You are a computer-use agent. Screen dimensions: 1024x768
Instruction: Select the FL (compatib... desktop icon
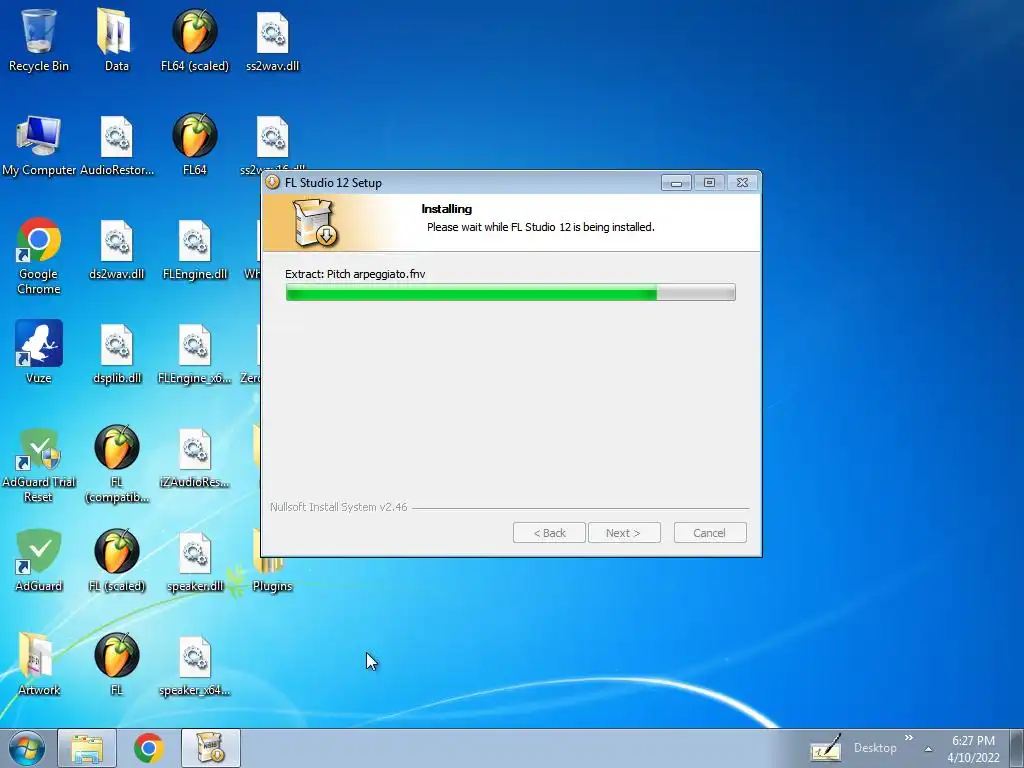tap(116, 464)
